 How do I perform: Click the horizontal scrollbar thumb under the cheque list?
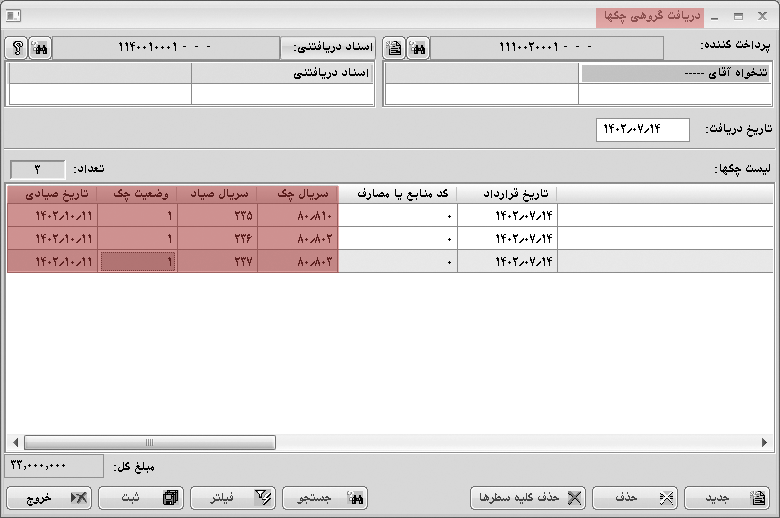[x=150, y=442]
